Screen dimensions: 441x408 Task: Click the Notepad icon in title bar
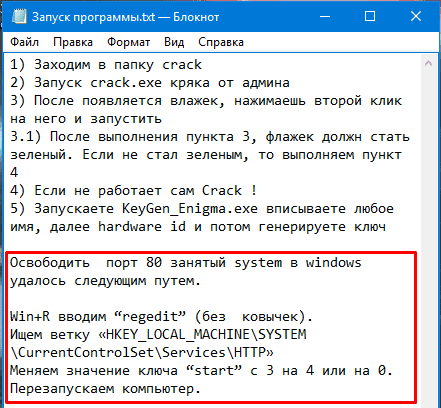click(x=19, y=17)
